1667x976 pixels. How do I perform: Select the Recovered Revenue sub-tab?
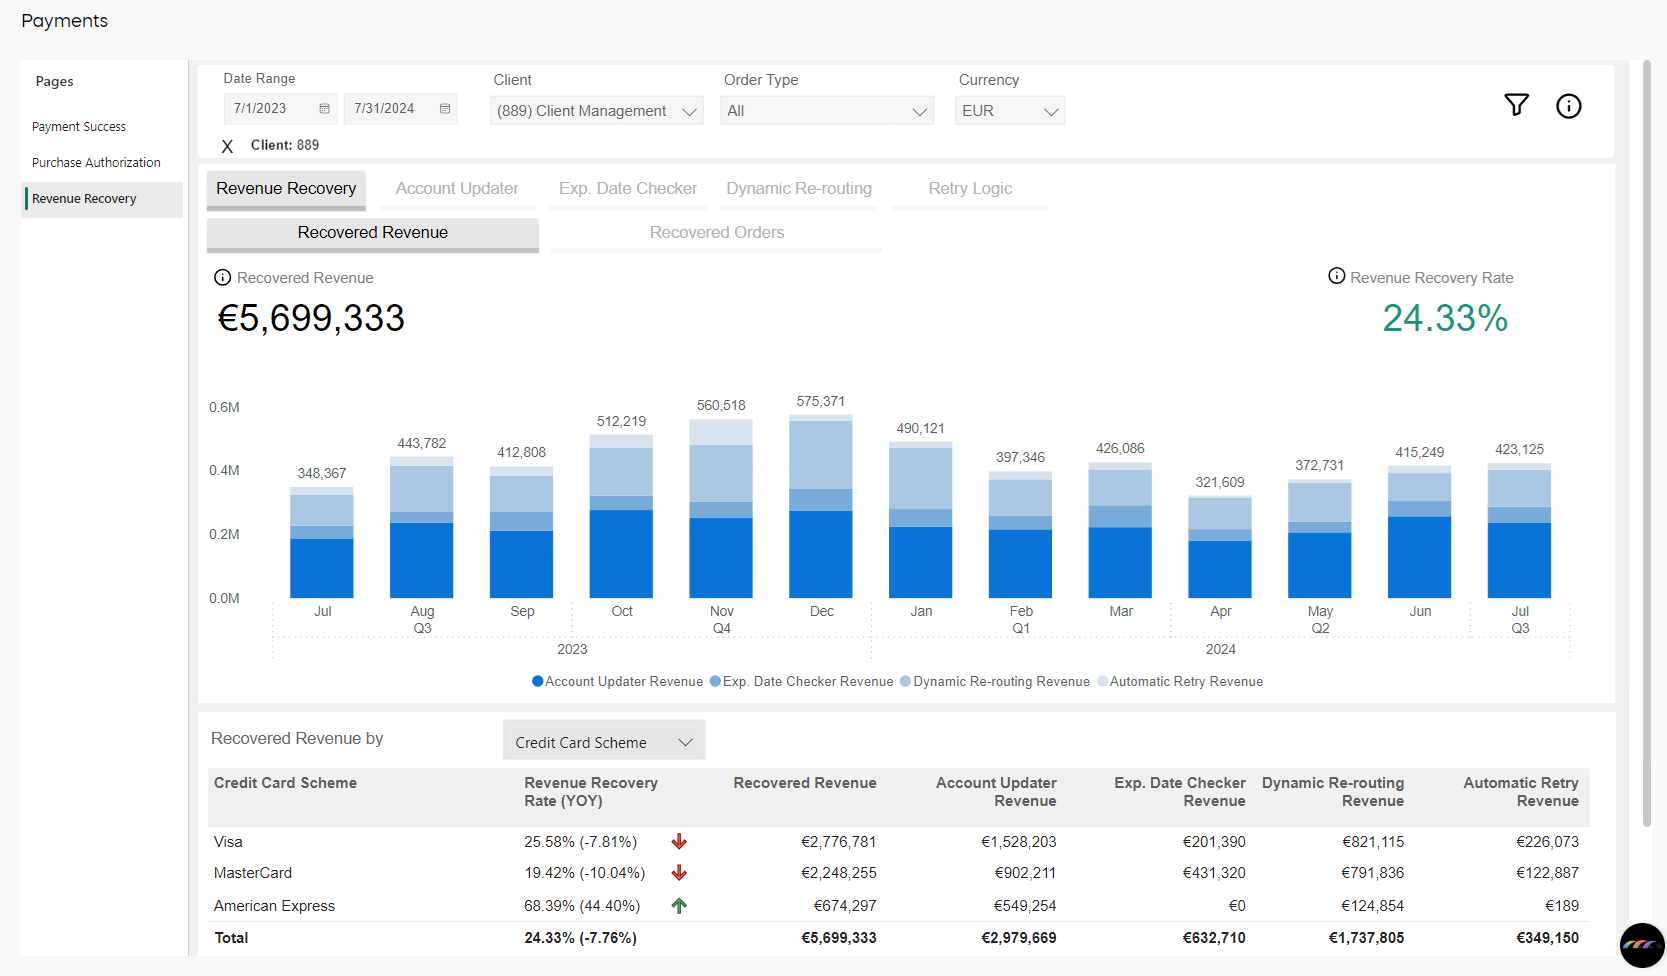(x=373, y=233)
